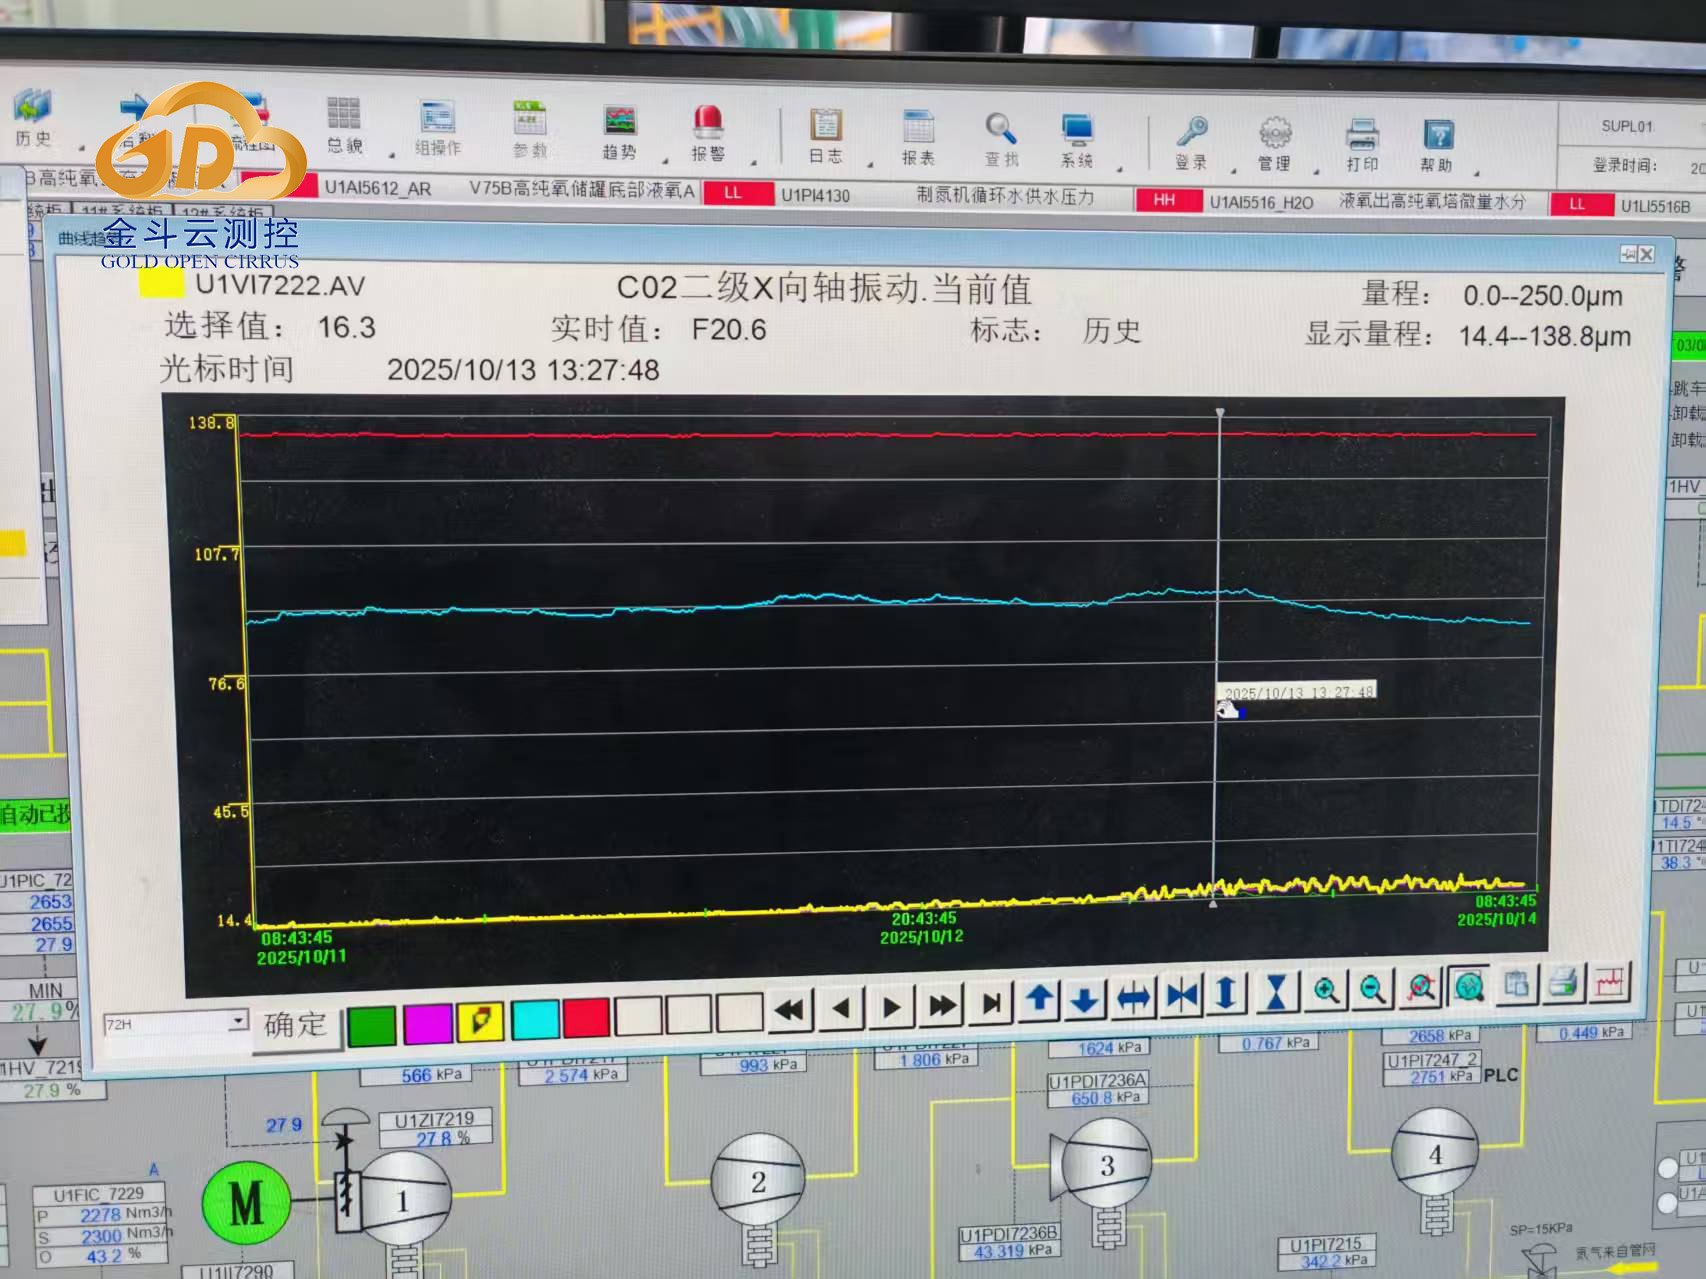The height and width of the screenshot is (1279, 1706).
Task: Open the 趋势 trend toolbar icon
Action: (620, 131)
